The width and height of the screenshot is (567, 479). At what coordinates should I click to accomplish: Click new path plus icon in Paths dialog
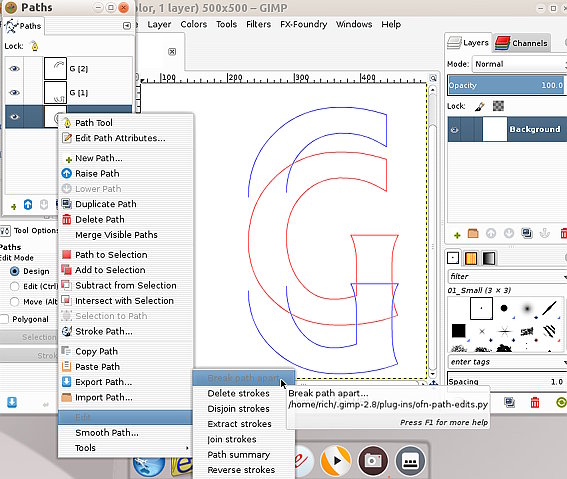pos(13,206)
